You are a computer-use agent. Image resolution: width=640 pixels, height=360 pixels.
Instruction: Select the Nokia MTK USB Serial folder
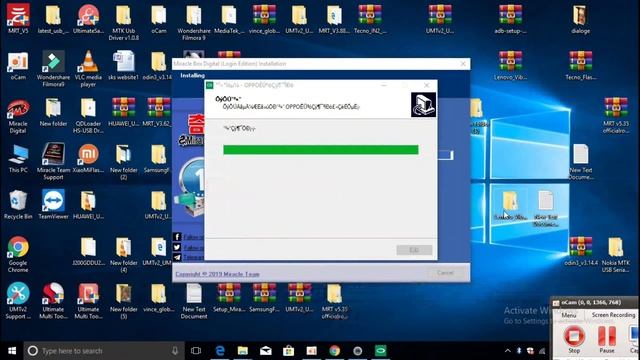tap(616, 255)
